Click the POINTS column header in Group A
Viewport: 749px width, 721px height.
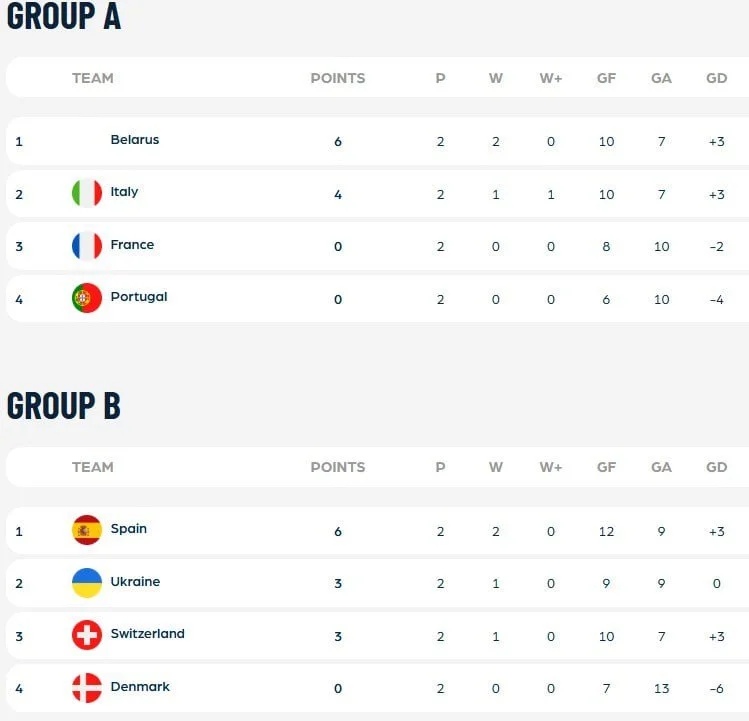point(338,78)
